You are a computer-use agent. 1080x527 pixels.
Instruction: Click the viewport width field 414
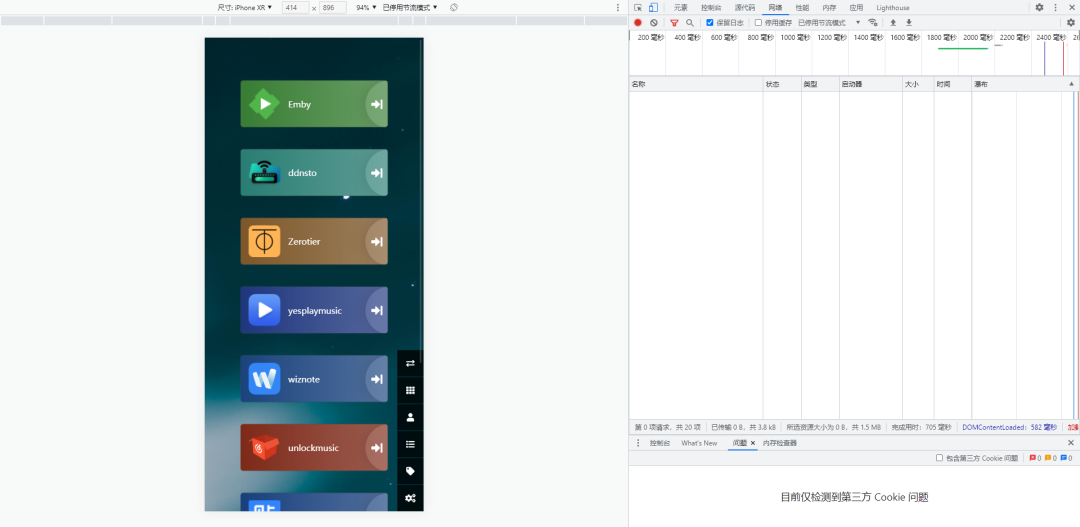tap(295, 8)
